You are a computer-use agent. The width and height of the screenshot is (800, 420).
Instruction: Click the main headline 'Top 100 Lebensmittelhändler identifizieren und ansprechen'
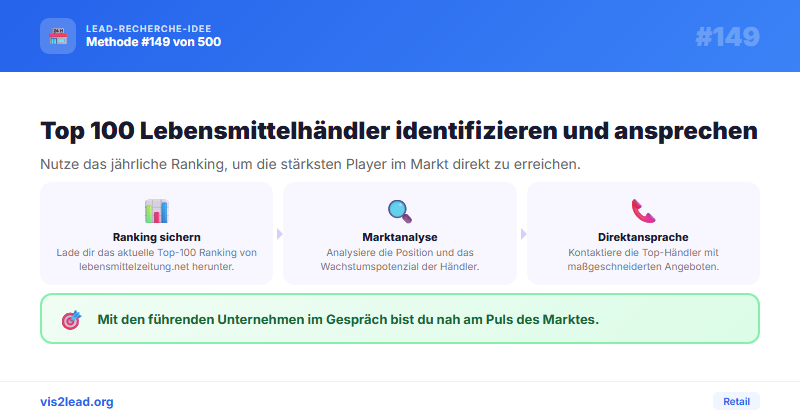(399, 131)
